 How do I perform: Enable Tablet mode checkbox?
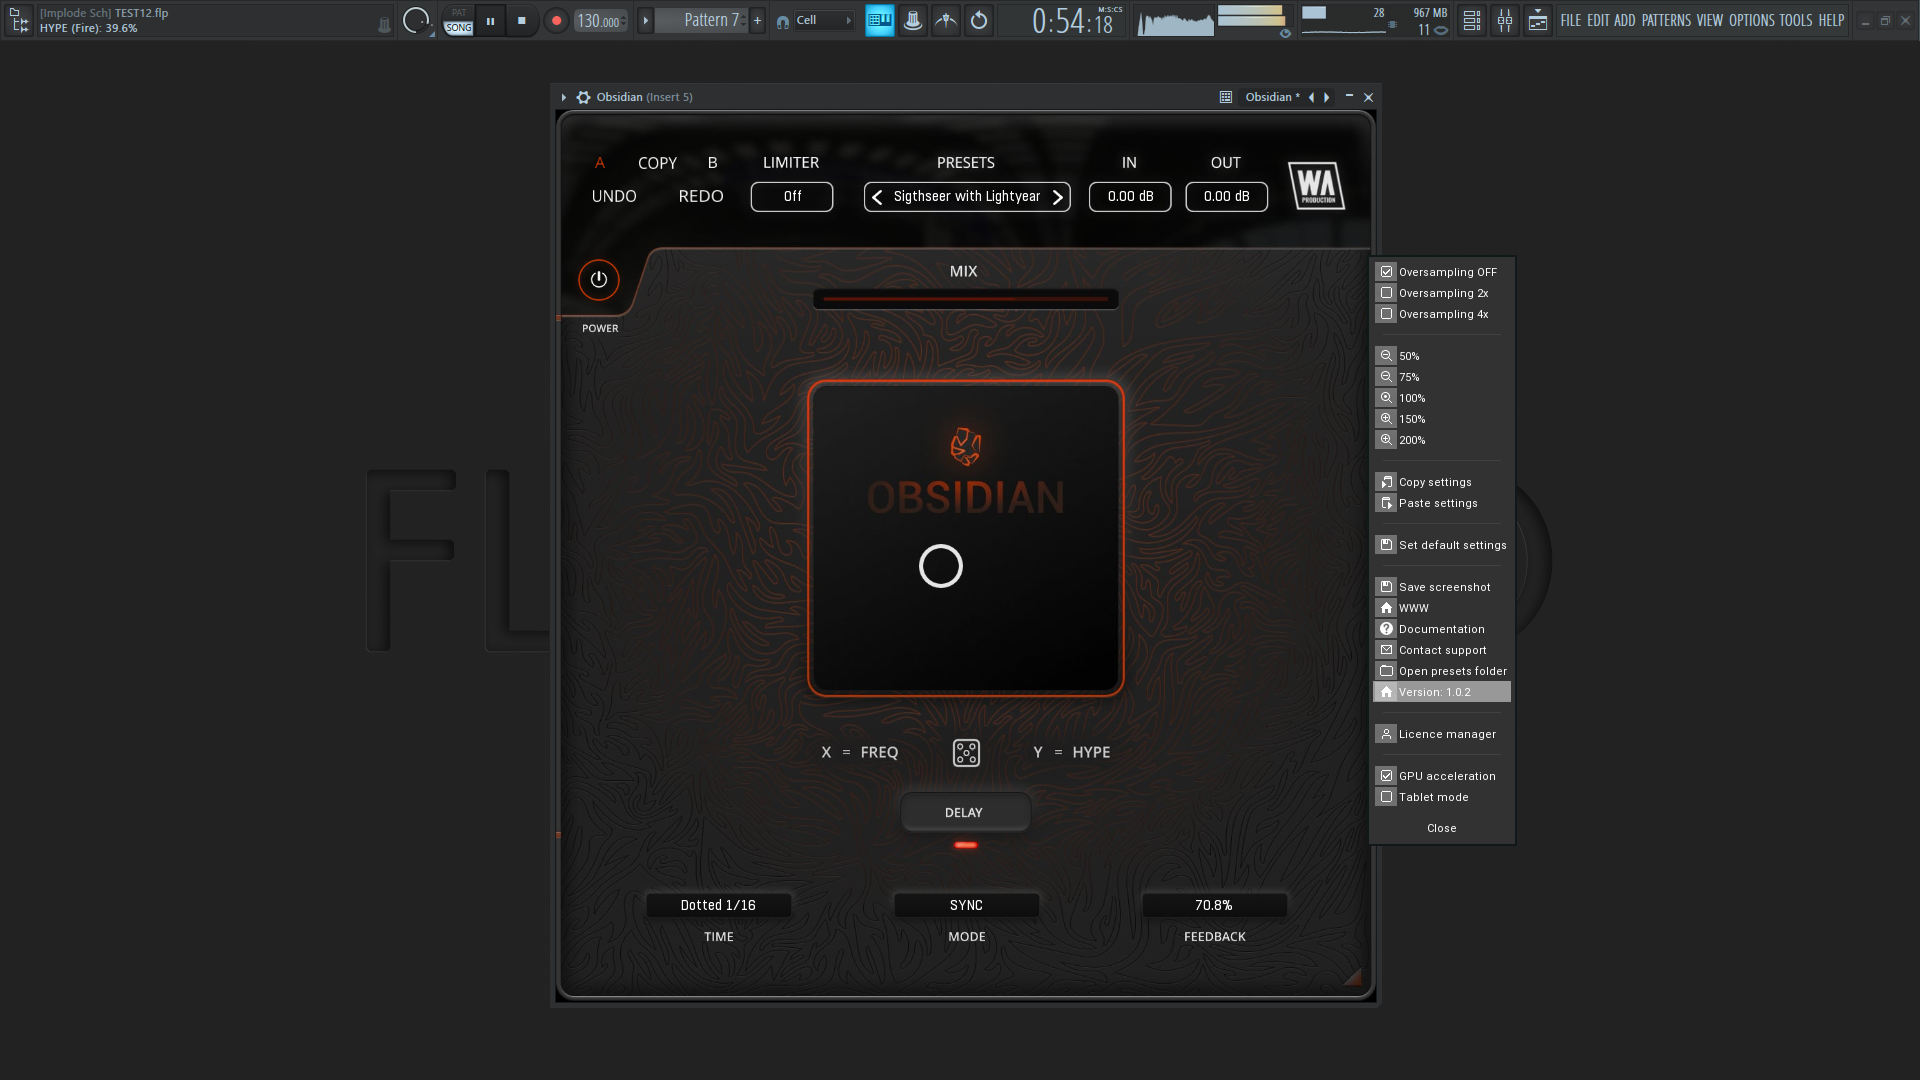tap(1386, 797)
